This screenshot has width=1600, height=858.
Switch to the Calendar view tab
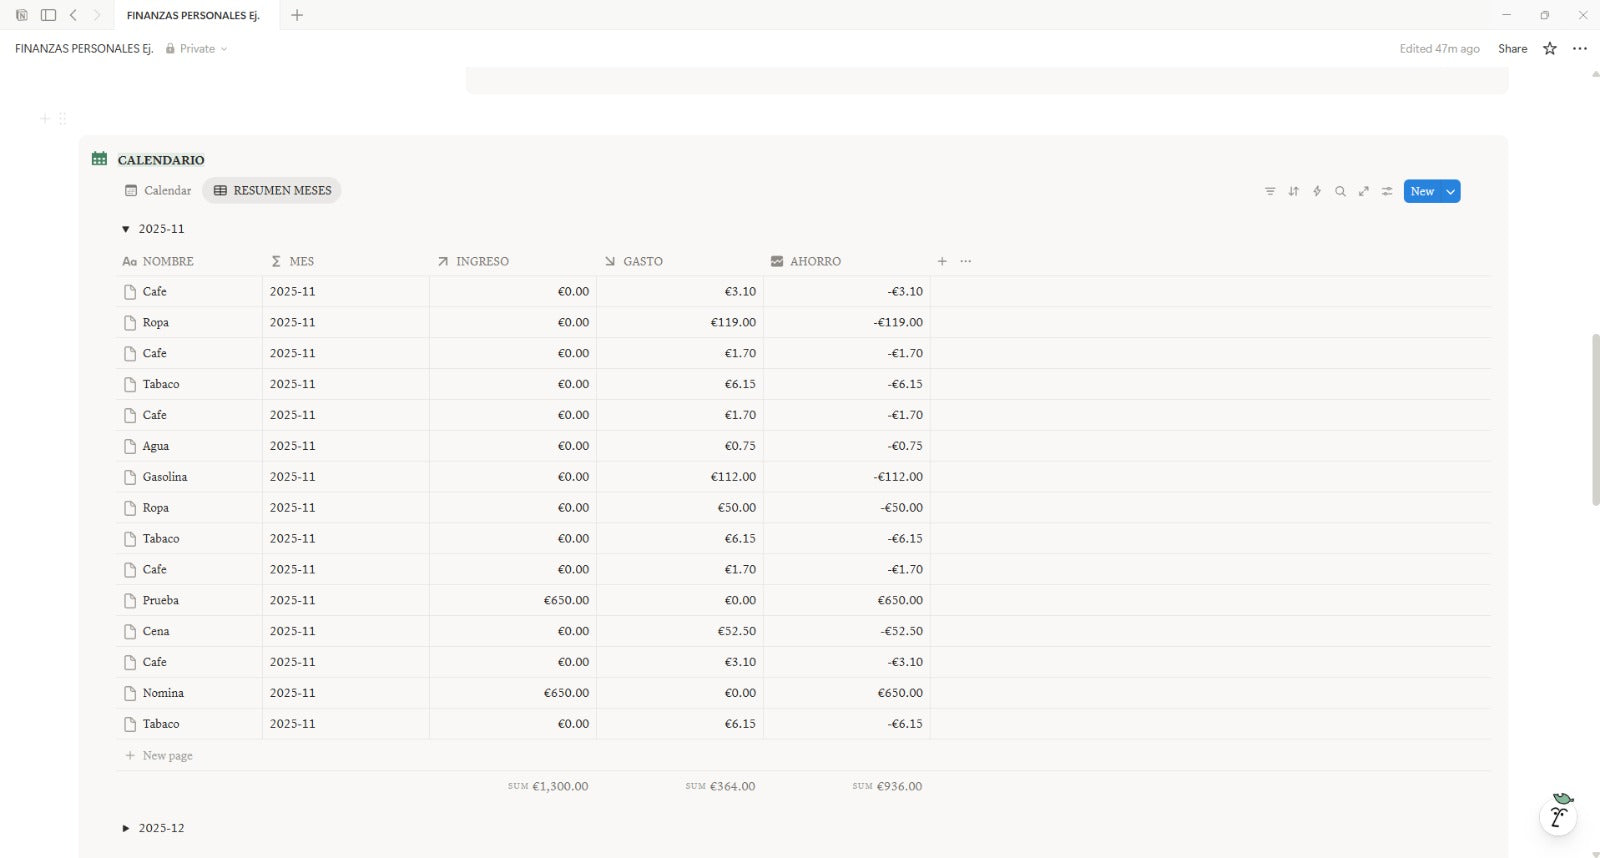coord(158,190)
